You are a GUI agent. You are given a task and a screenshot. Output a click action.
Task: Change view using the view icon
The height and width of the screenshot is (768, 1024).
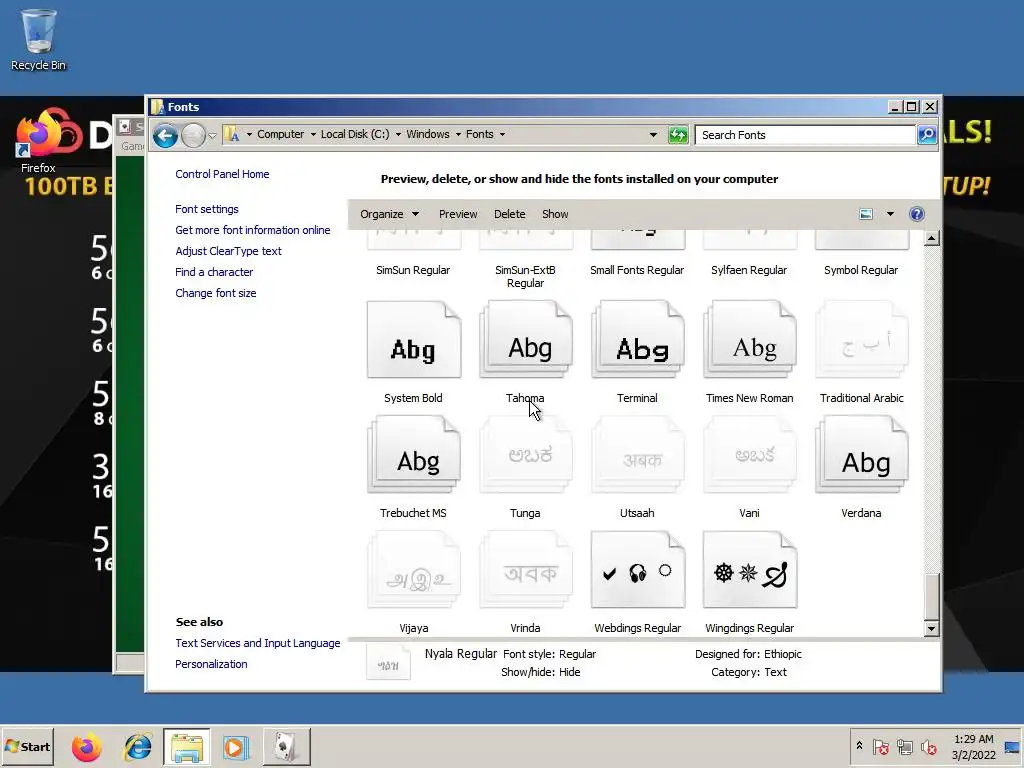[866, 214]
